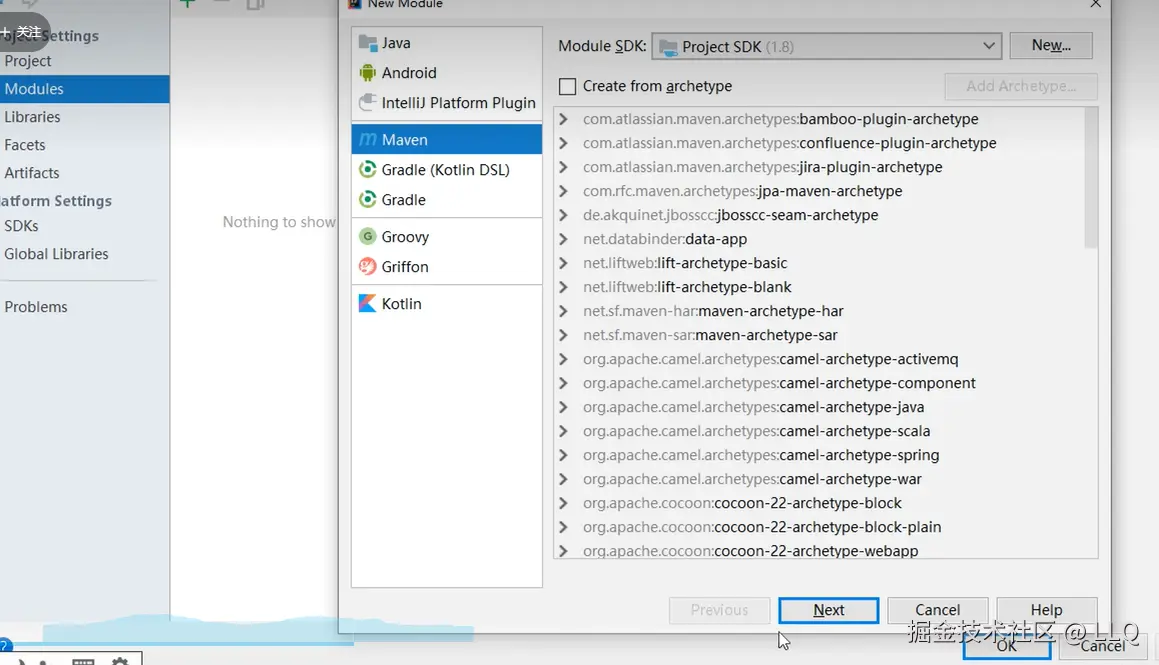Click the green add module plus icon
1159x665 pixels.
point(188,4)
